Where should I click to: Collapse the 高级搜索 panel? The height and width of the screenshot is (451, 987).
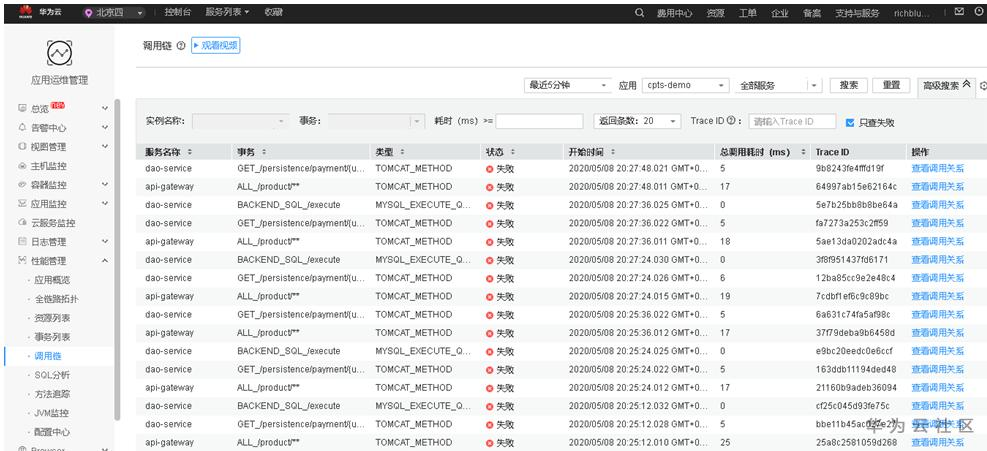pos(947,86)
